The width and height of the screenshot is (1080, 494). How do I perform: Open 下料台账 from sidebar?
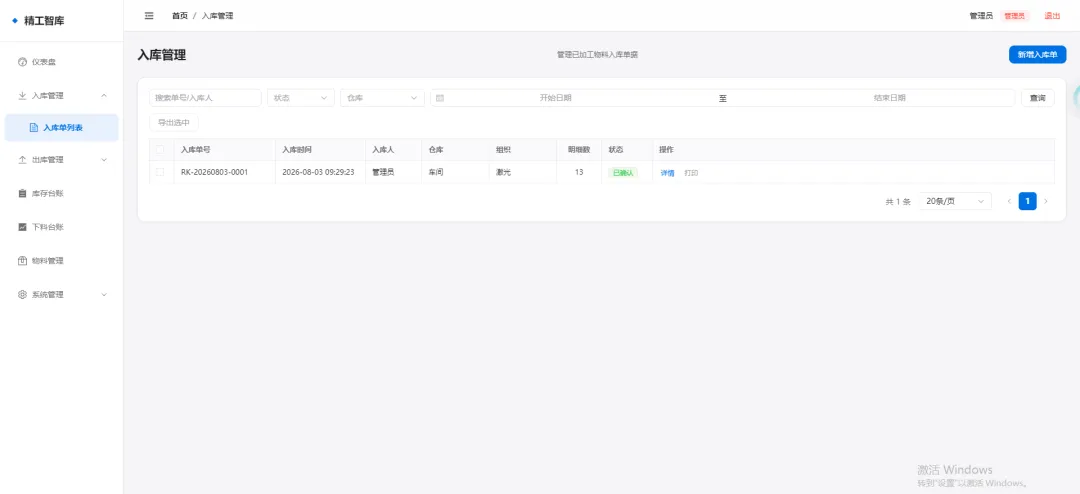click(x=62, y=227)
